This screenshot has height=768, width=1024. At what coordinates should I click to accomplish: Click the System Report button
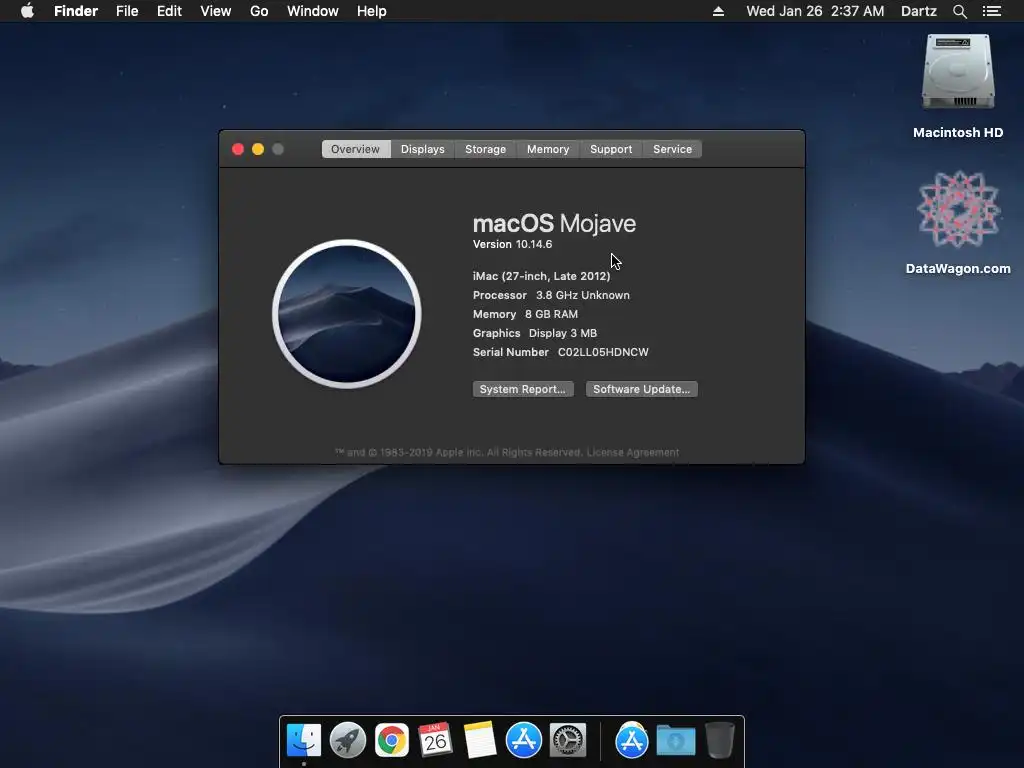(522, 389)
